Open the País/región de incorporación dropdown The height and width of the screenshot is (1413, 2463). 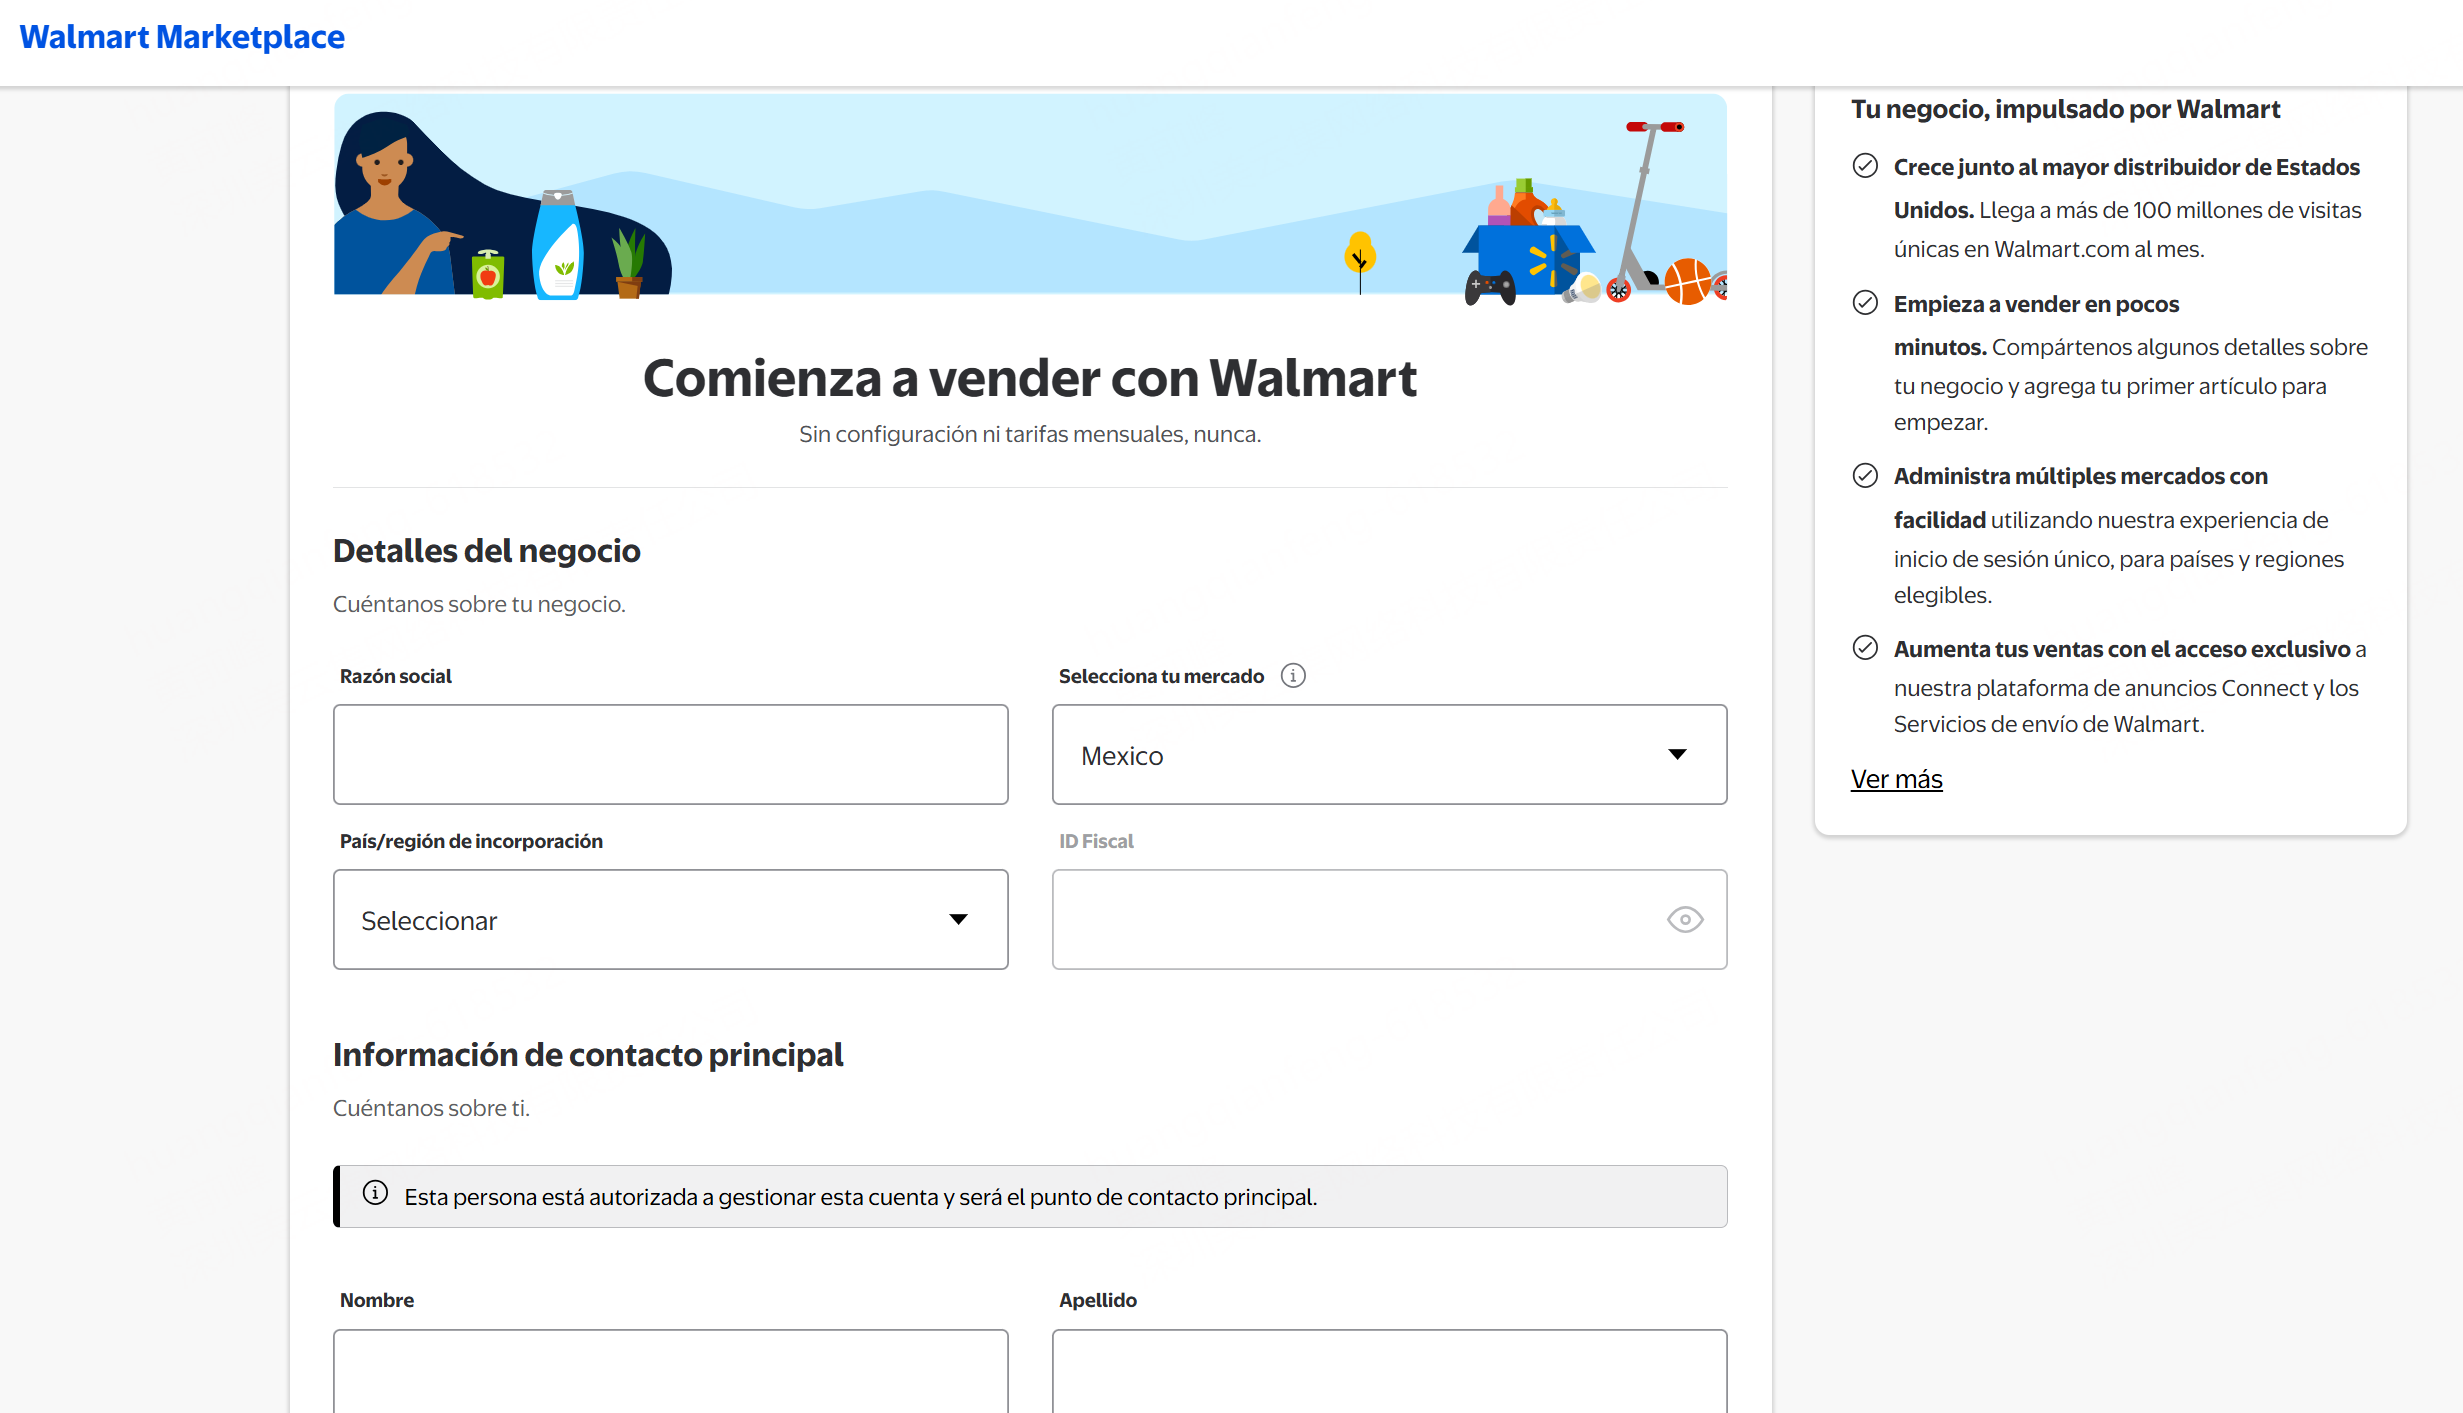[670, 919]
